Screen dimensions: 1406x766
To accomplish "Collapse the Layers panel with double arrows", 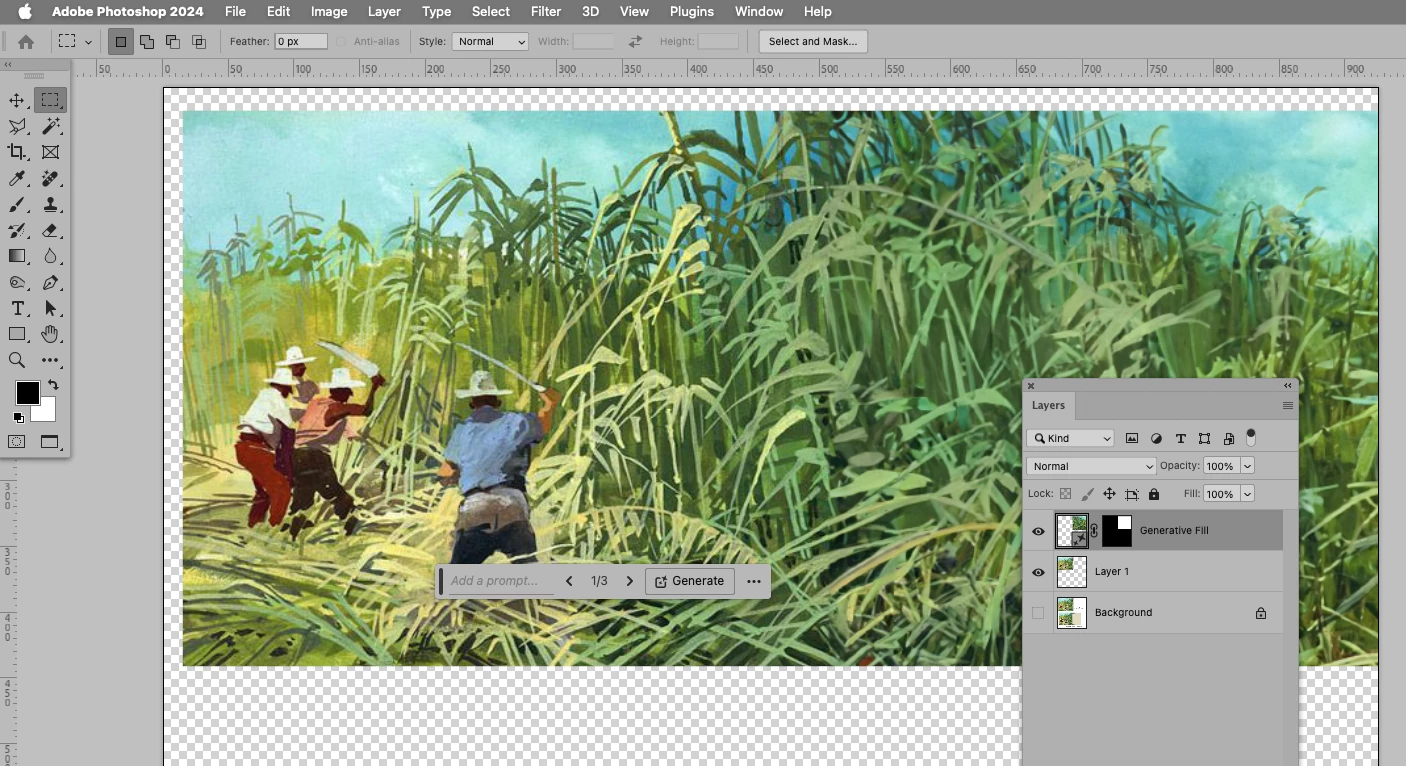I will click(x=1288, y=385).
